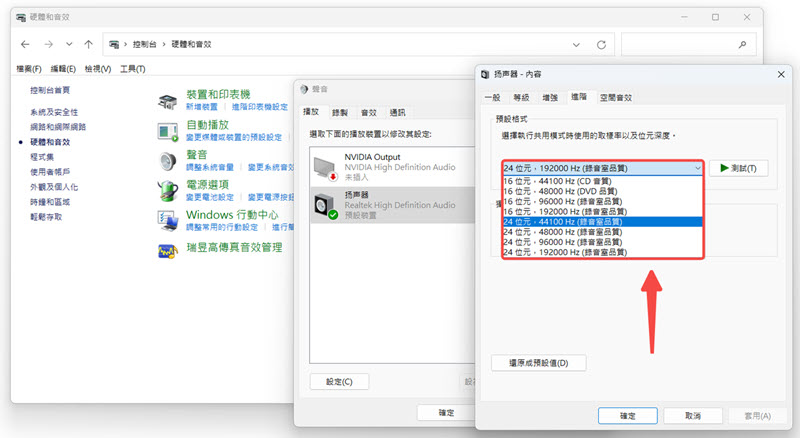Click the search magnifier icon
This screenshot has height=438, width=800.
point(742,45)
